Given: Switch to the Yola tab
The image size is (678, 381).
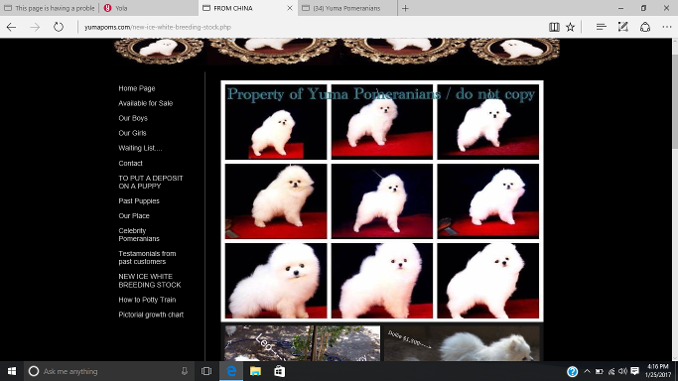Looking at the screenshot, I should click(148, 8).
